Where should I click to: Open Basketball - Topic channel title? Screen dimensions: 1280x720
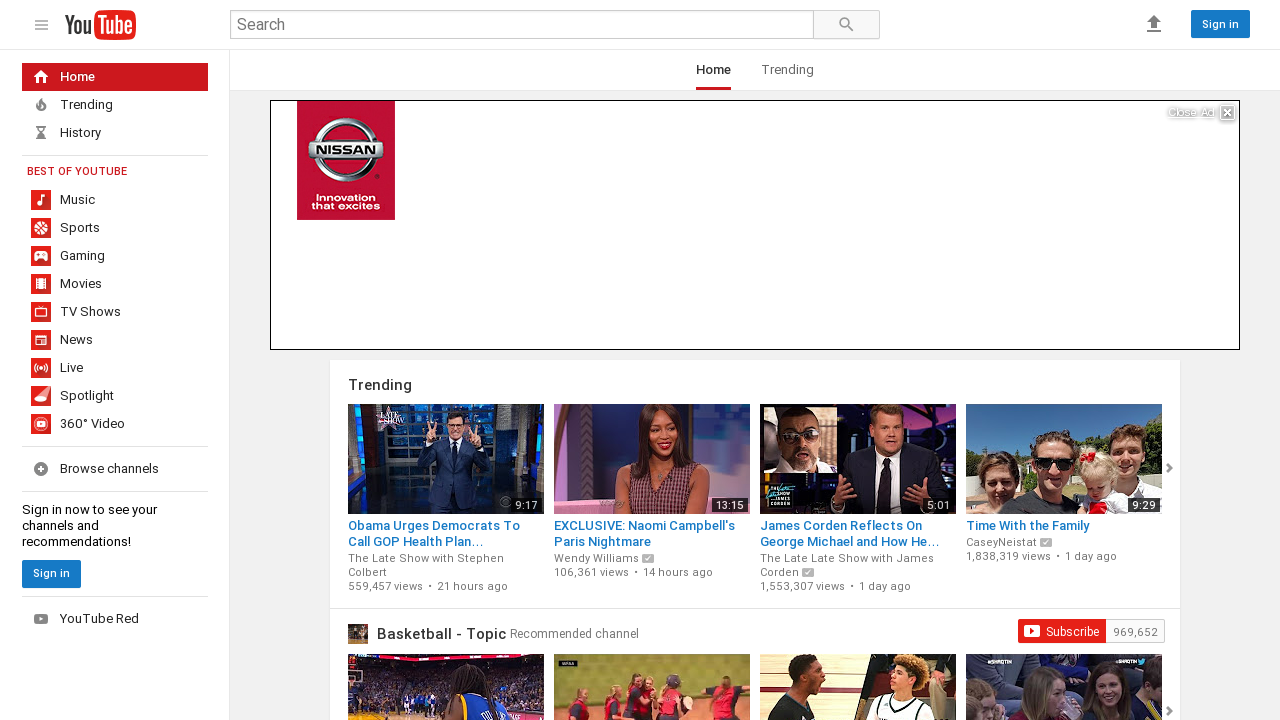coord(441,634)
